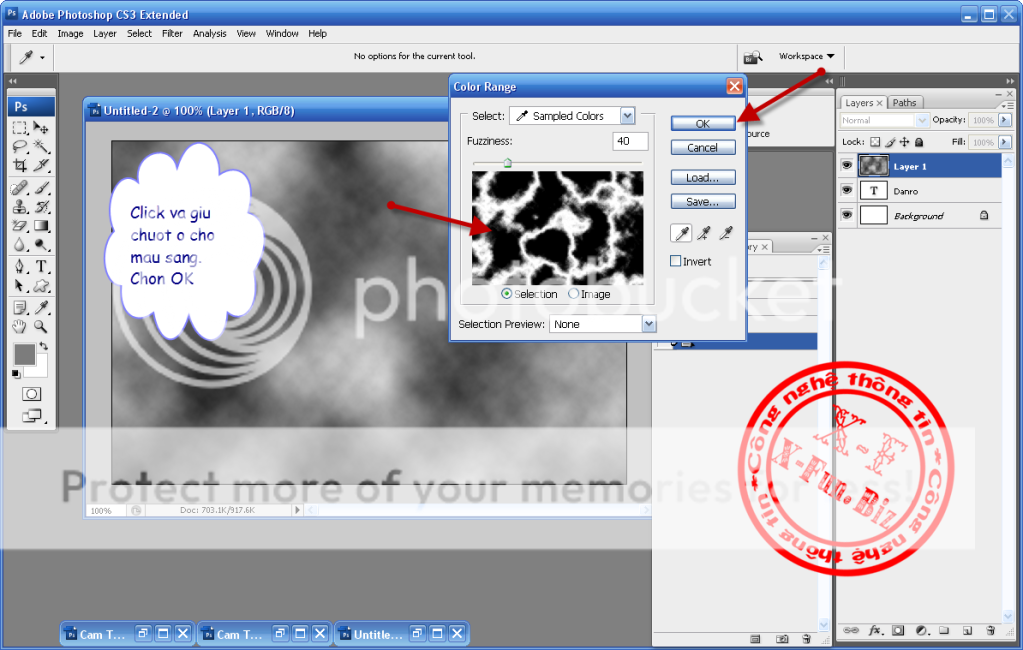Open the tool preset picker arrow
Viewport: 1023px width, 650px height.
click(42, 57)
